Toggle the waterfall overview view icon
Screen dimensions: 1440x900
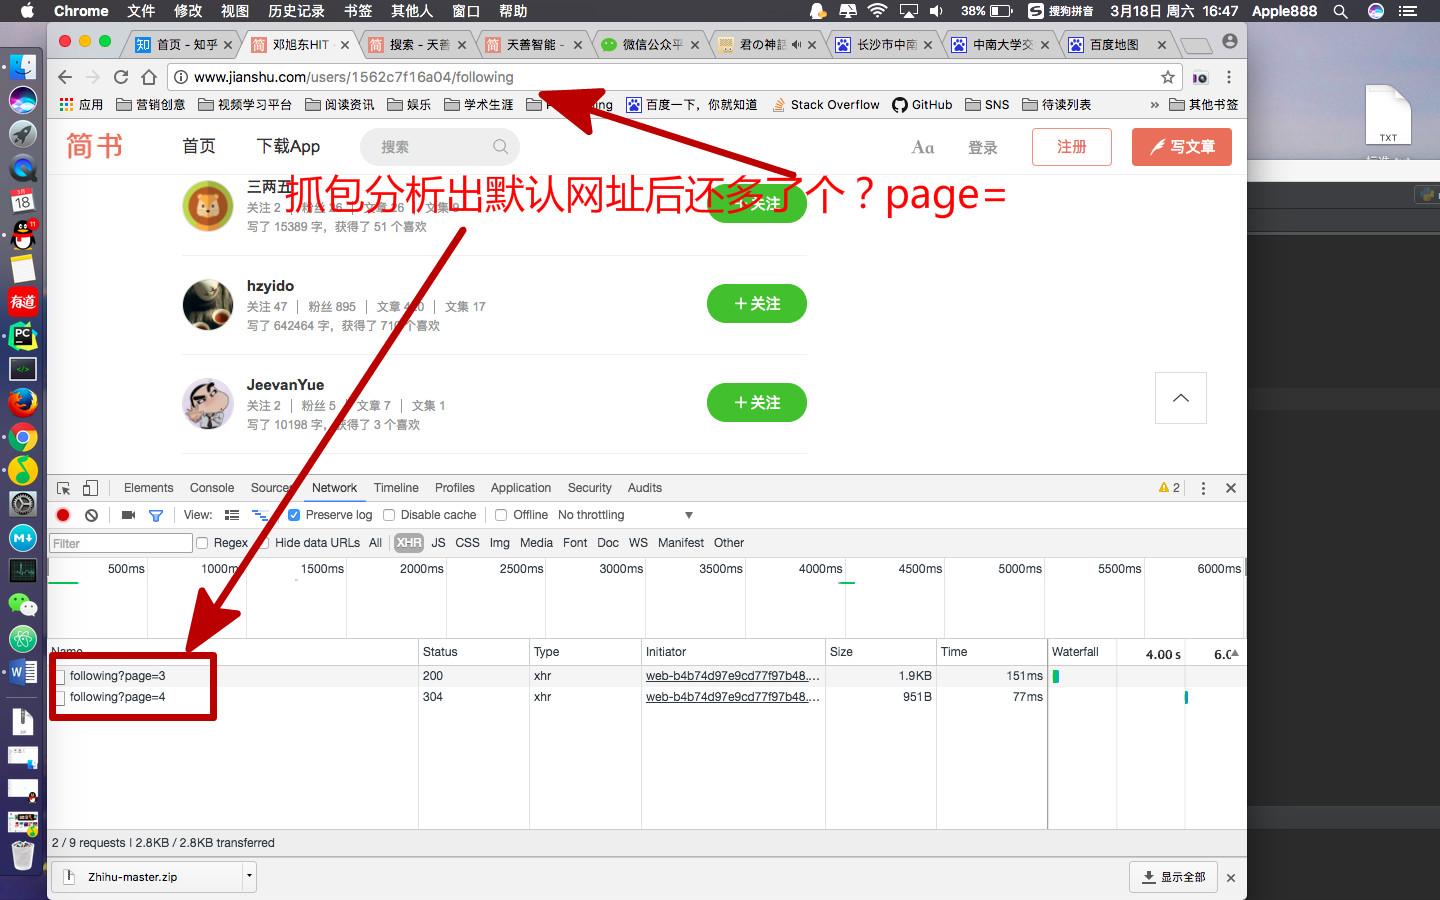tap(260, 515)
